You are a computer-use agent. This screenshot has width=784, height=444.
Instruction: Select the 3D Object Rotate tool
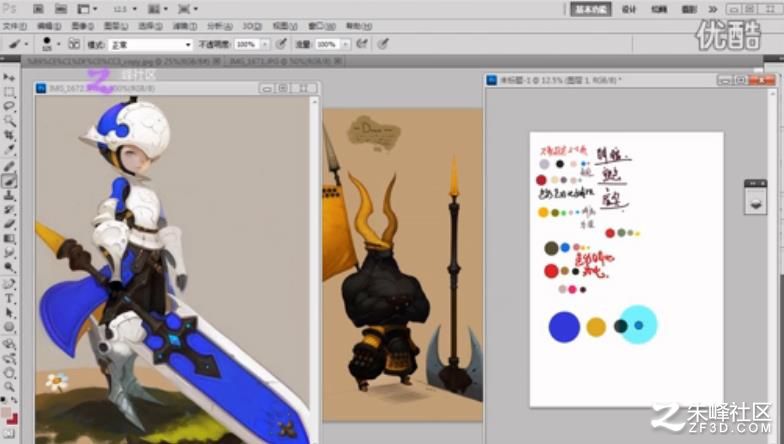pos(9,344)
